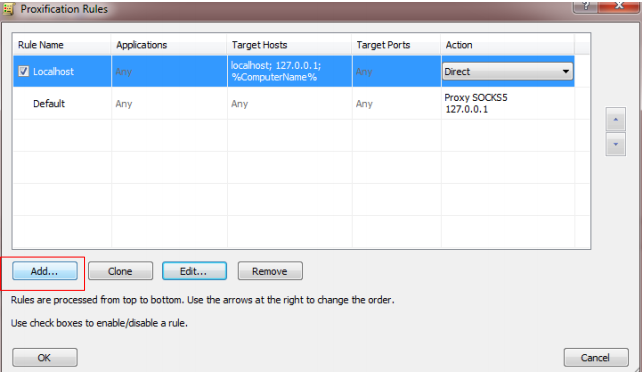The height and width of the screenshot is (374, 642).
Task: Edit the selected Localhost rule
Action: coord(194,271)
